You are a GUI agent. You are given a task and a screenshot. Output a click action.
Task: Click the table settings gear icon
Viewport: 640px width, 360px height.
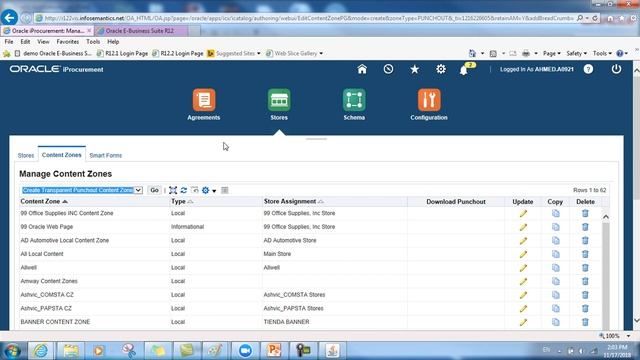(x=205, y=190)
